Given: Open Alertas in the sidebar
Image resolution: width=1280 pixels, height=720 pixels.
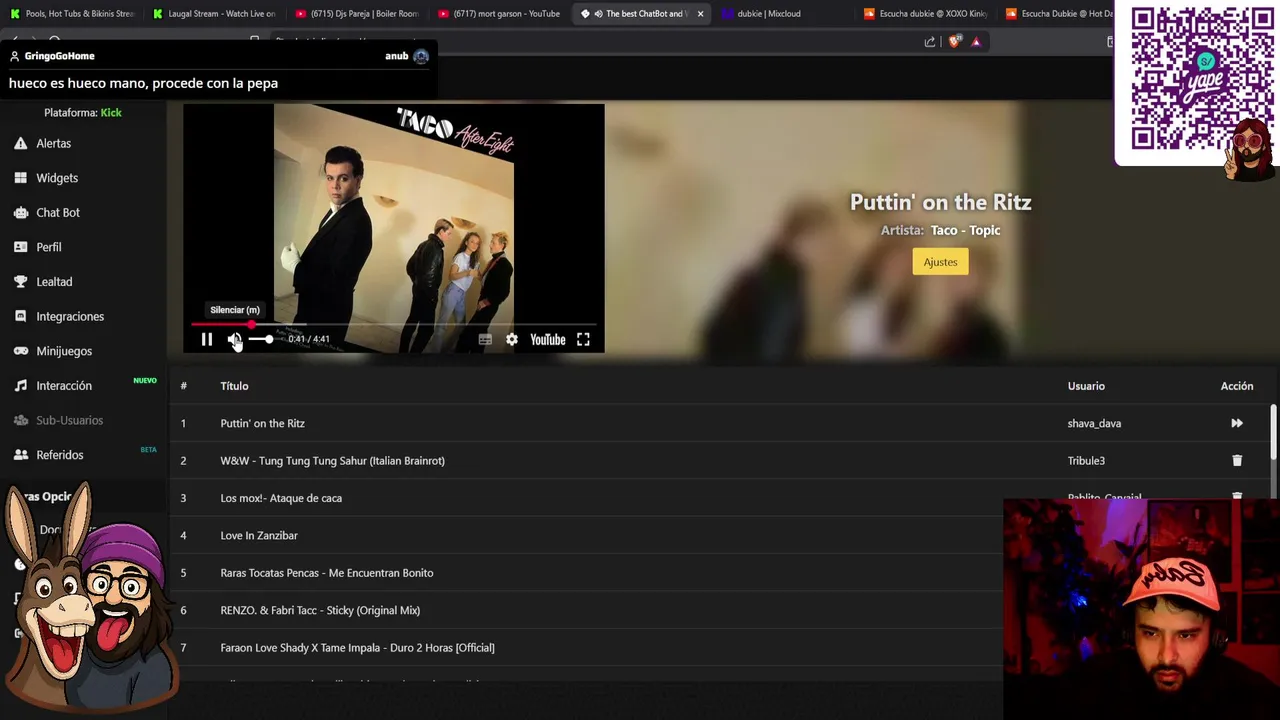Looking at the screenshot, I should [x=53, y=143].
